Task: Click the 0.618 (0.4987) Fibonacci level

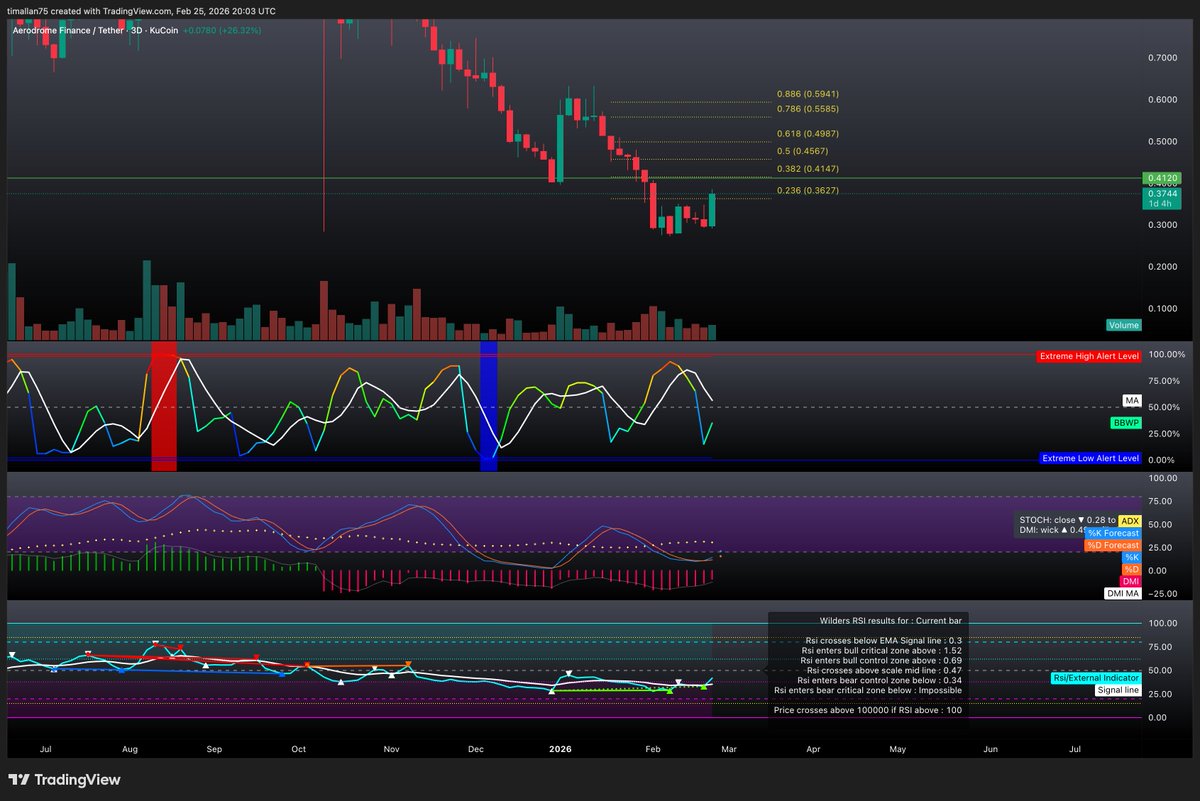Action: (806, 133)
